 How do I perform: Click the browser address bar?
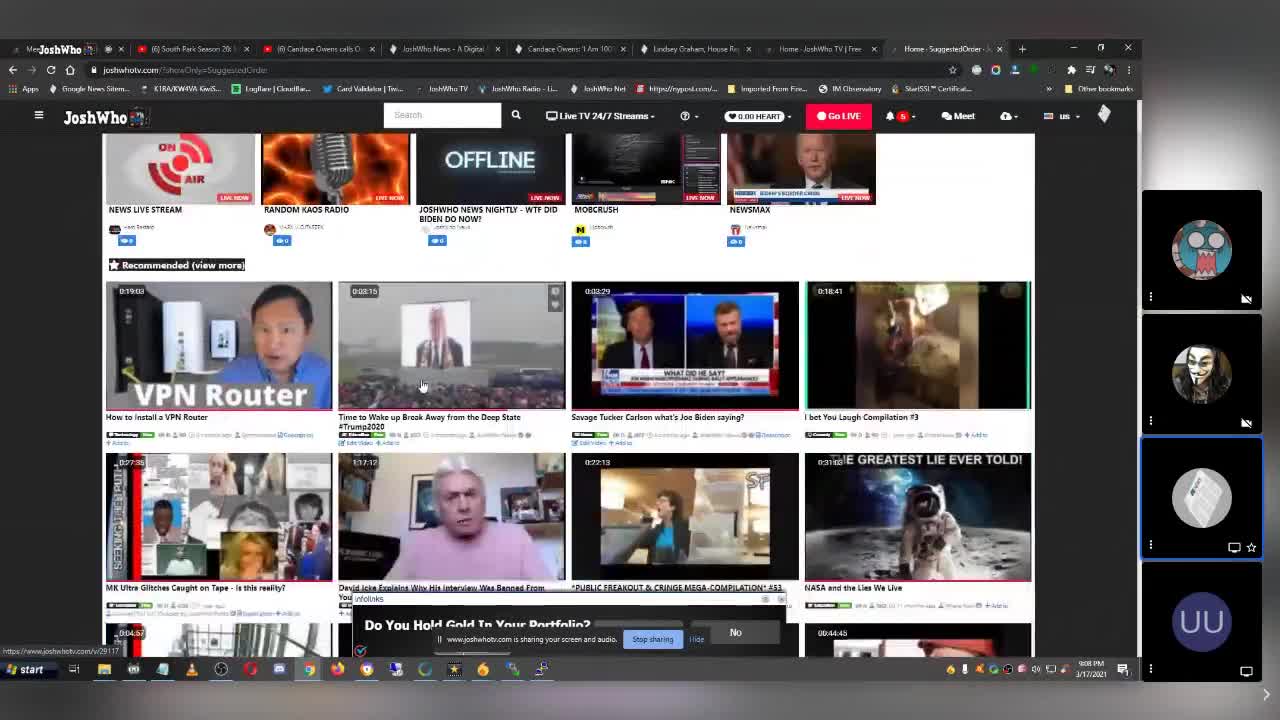coord(520,70)
